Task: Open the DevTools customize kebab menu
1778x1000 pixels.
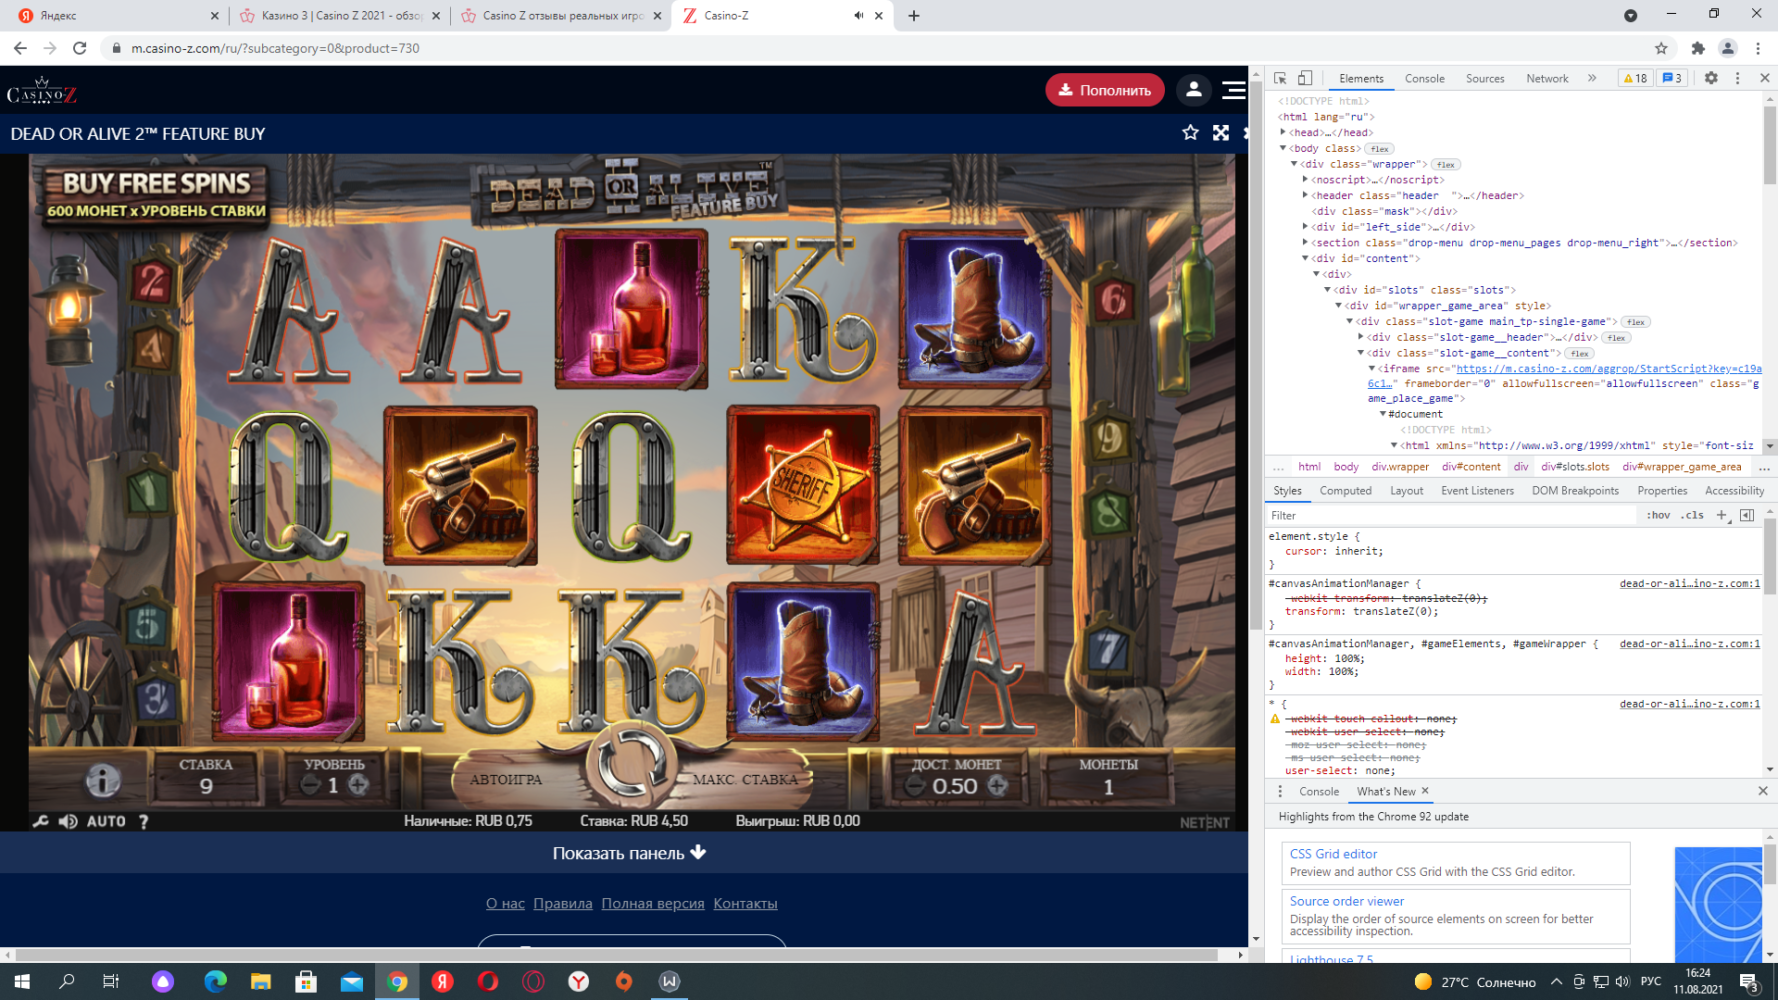Action: (1737, 78)
